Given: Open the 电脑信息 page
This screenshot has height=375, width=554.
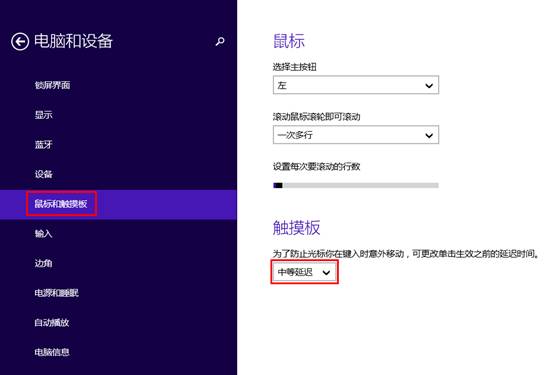Looking at the screenshot, I should (52, 352).
